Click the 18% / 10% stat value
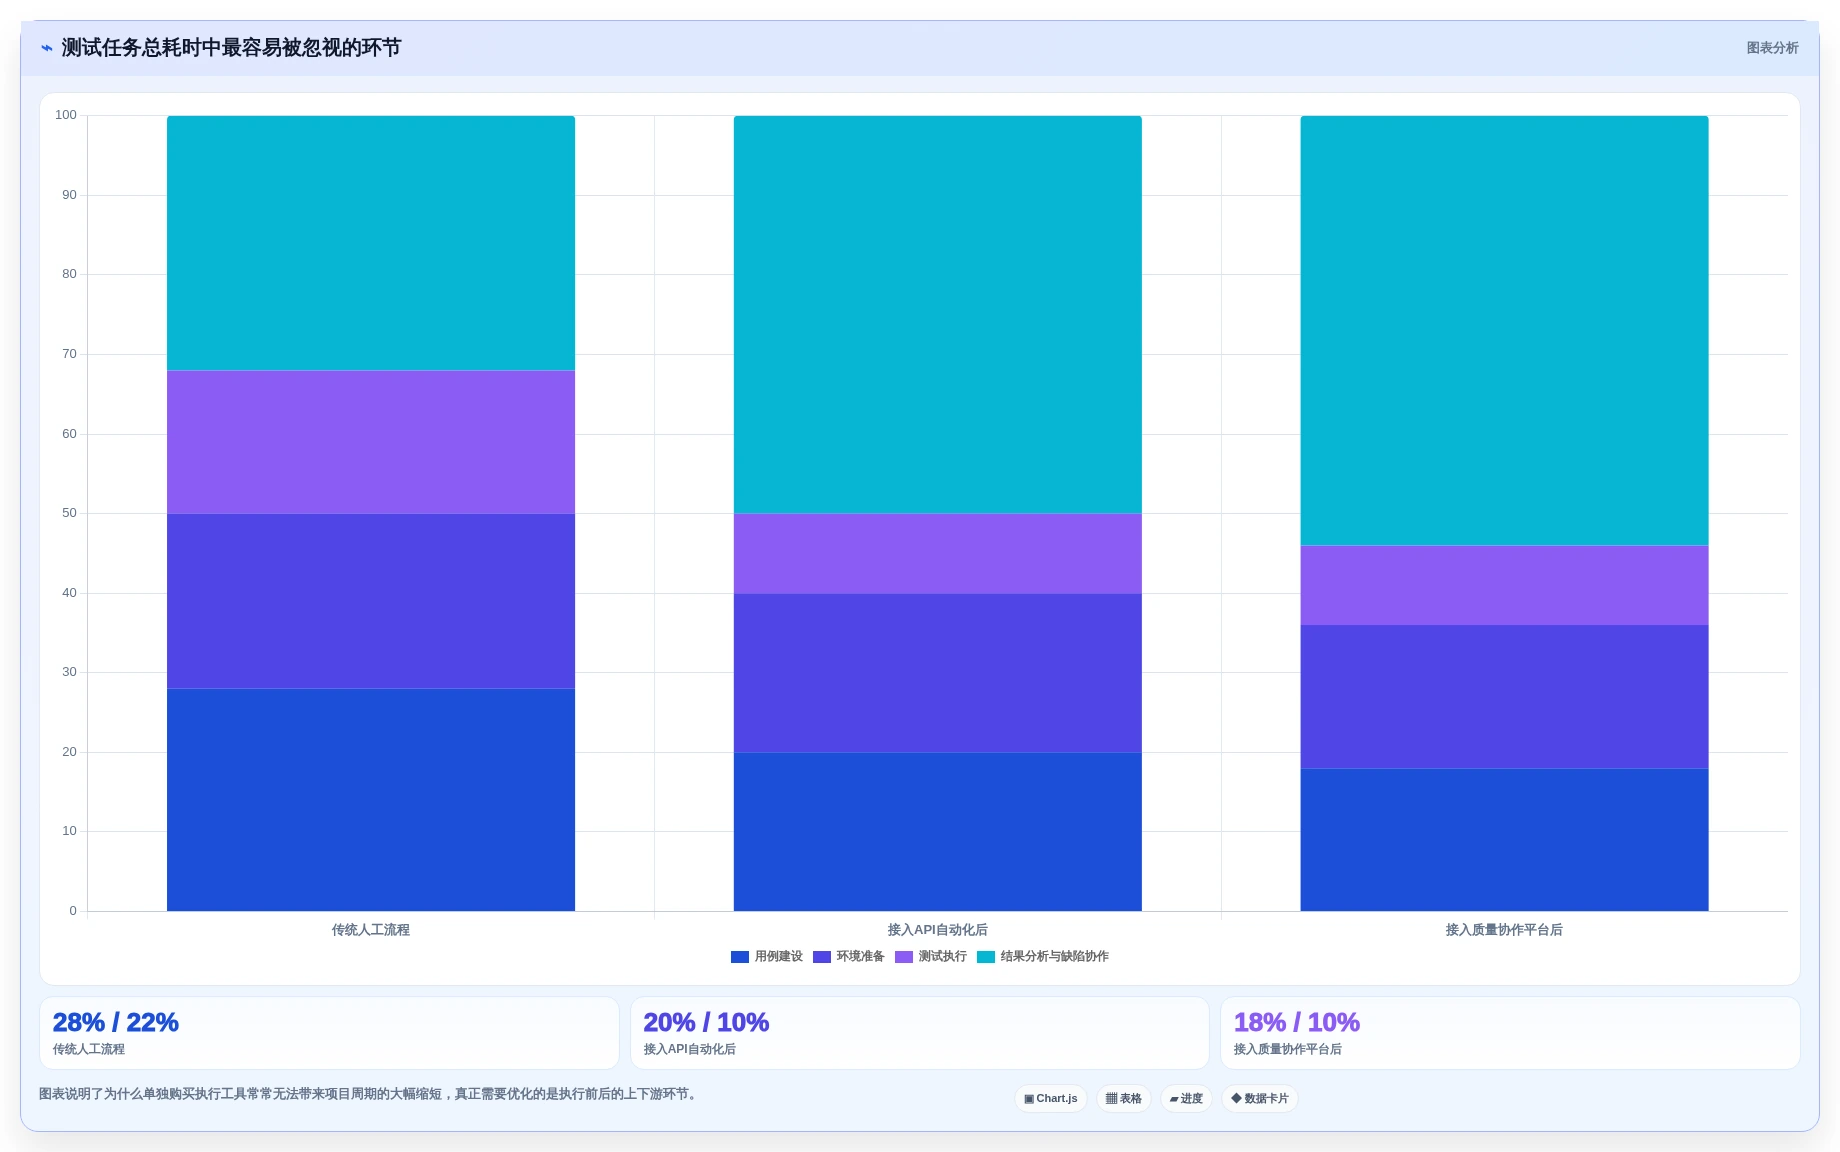The height and width of the screenshot is (1152, 1840). pyautogui.click(x=1297, y=1023)
